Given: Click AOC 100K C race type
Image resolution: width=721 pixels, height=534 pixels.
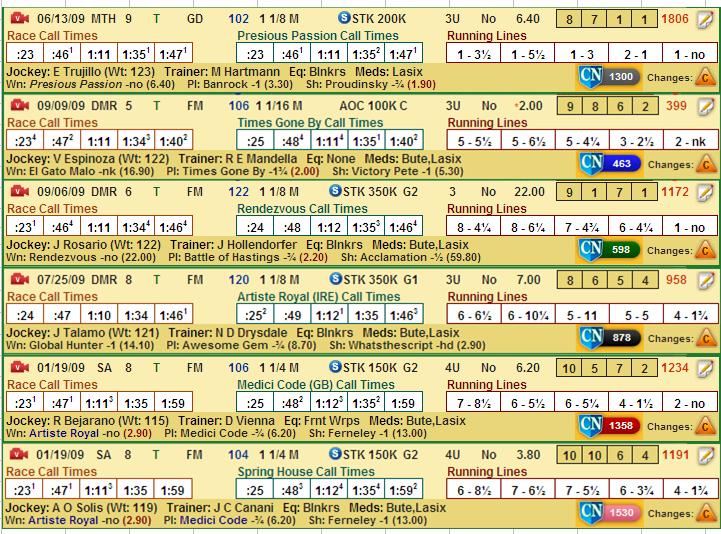Looking at the screenshot, I should tap(373, 106).
